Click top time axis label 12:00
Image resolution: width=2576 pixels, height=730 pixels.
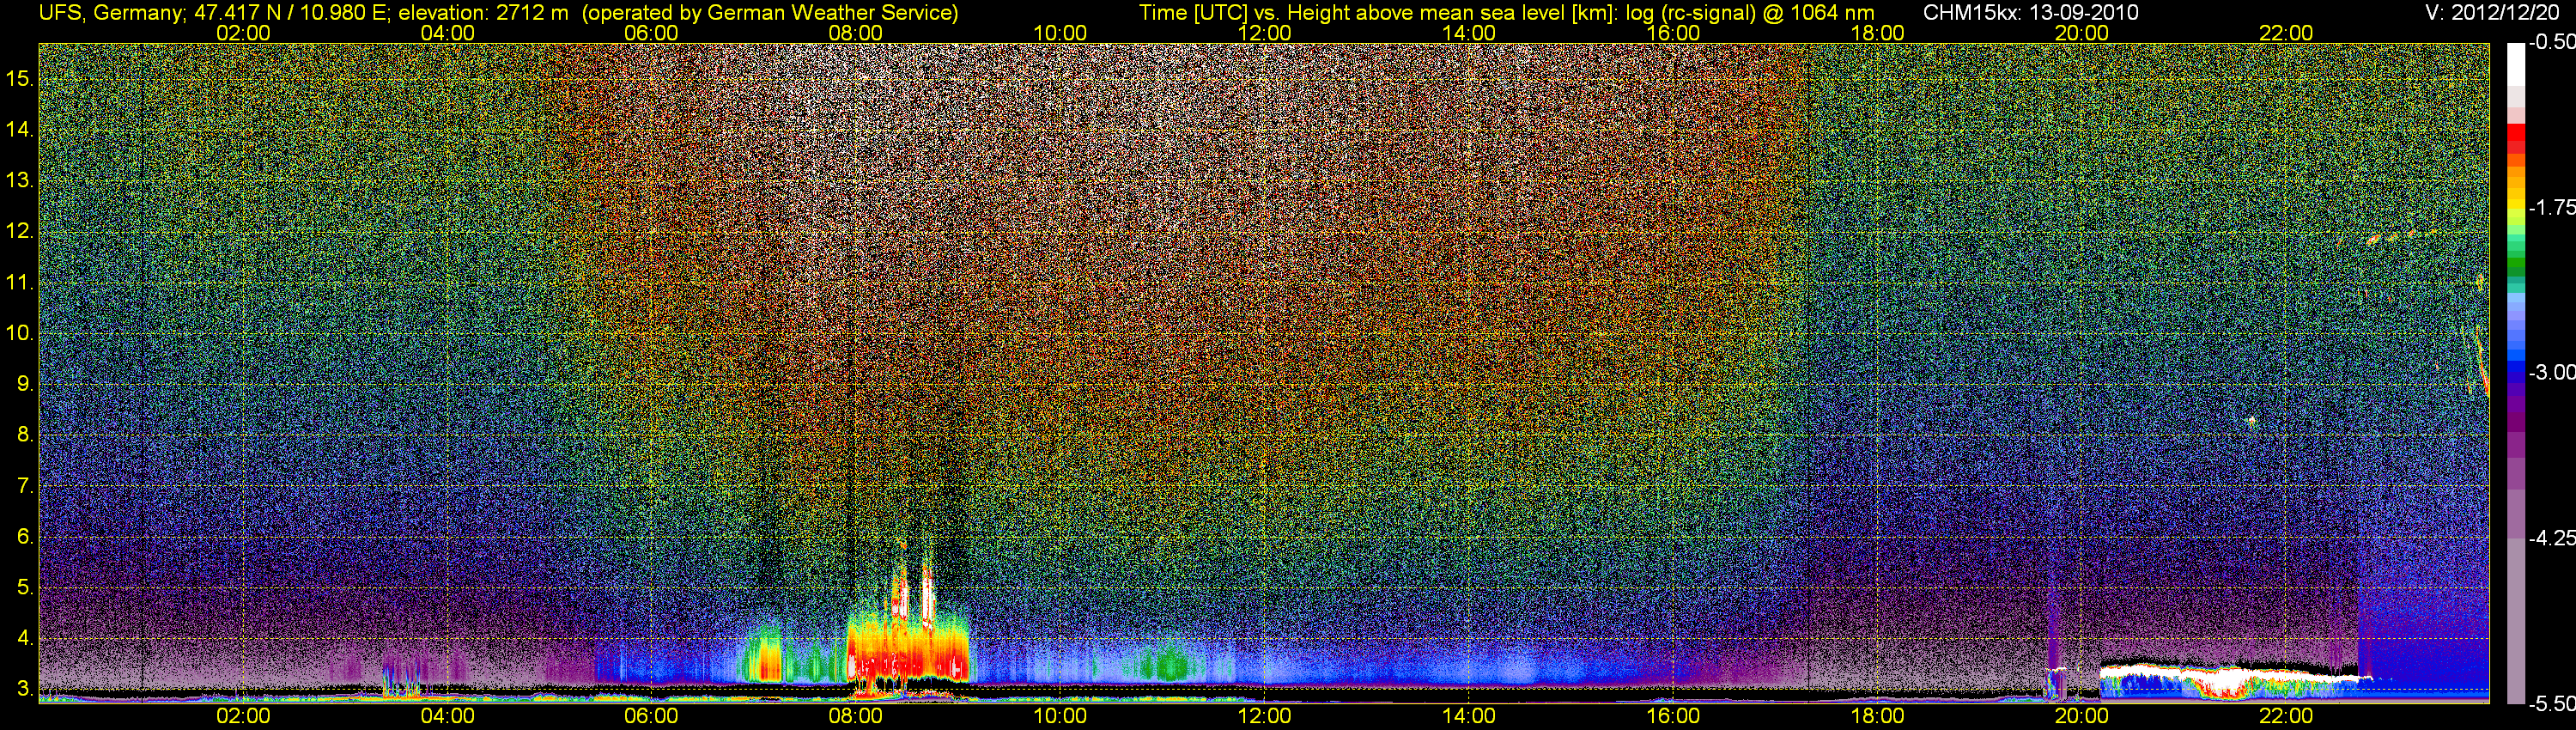[1264, 33]
